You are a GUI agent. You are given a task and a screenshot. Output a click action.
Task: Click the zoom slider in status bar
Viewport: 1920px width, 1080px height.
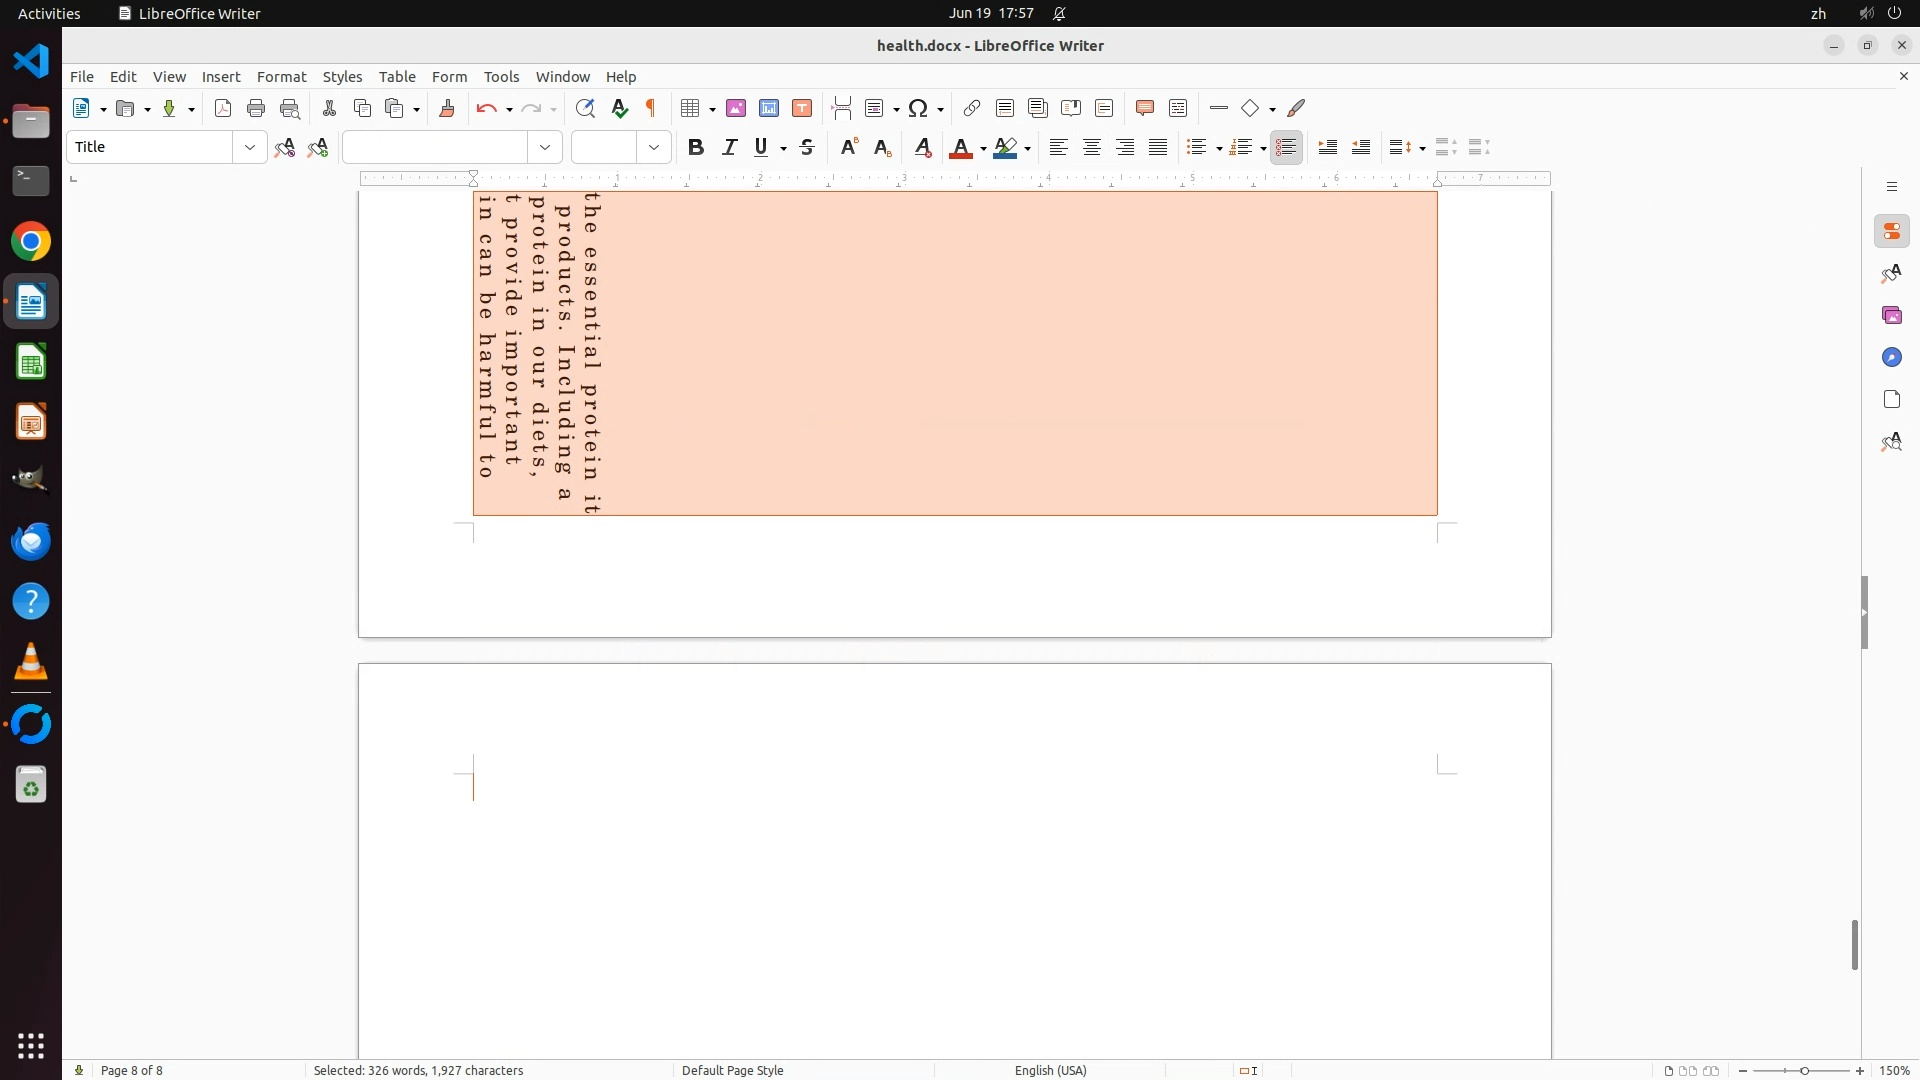[x=1804, y=1070]
